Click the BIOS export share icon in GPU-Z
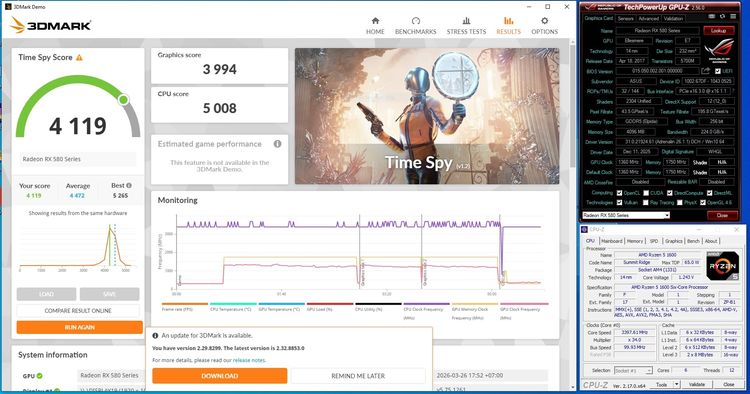 pyautogui.click(x=705, y=71)
